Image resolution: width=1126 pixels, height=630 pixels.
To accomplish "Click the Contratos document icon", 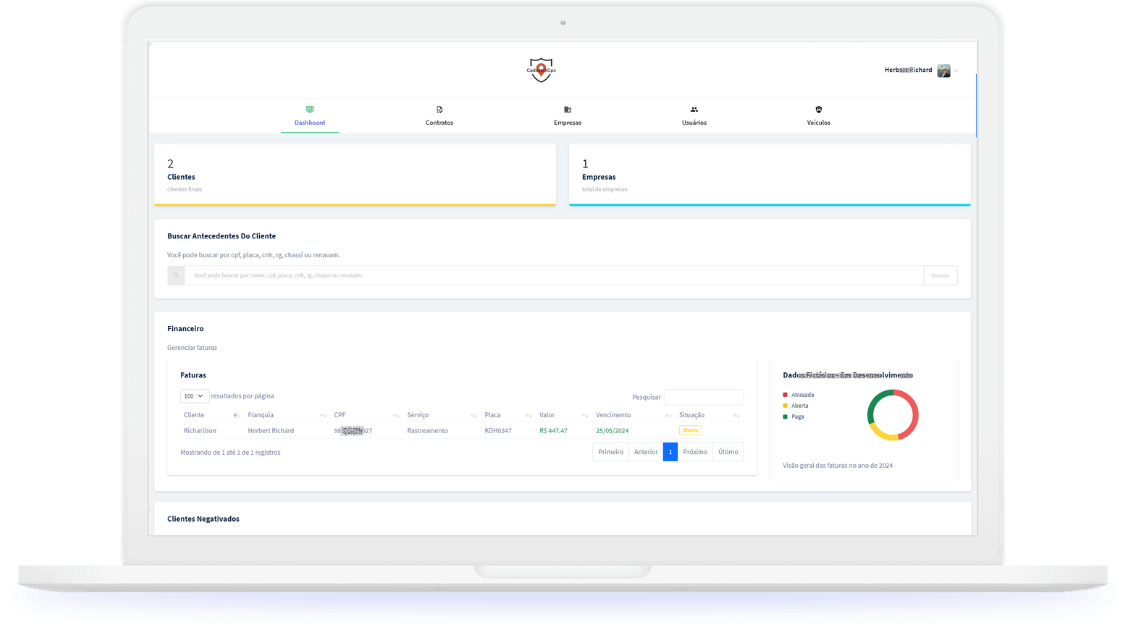I will [x=439, y=109].
